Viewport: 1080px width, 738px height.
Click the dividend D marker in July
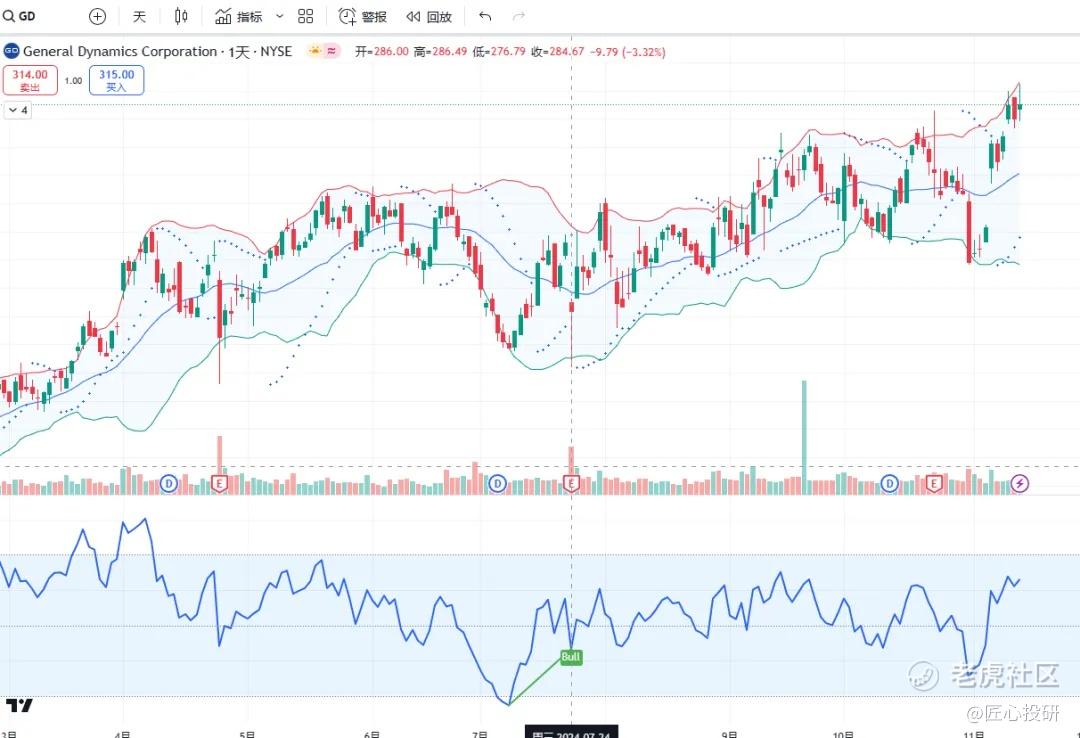tap(497, 484)
